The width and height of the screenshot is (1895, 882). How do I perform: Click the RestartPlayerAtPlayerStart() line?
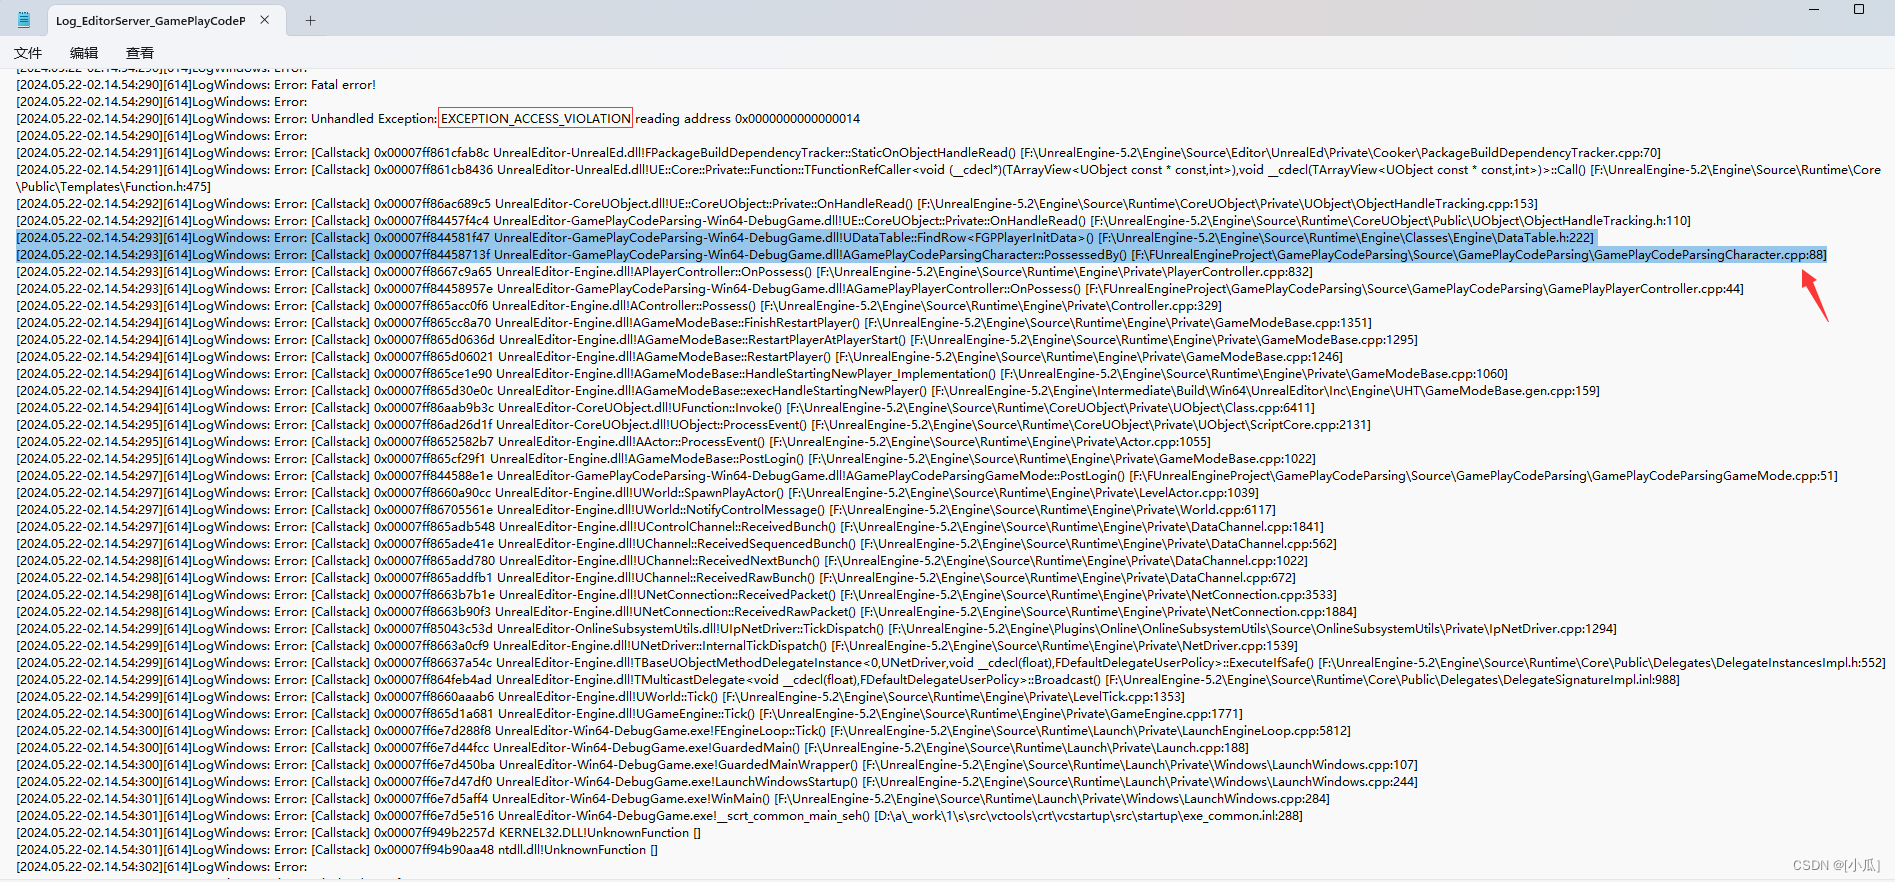pyautogui.click(x=717, y=340)
